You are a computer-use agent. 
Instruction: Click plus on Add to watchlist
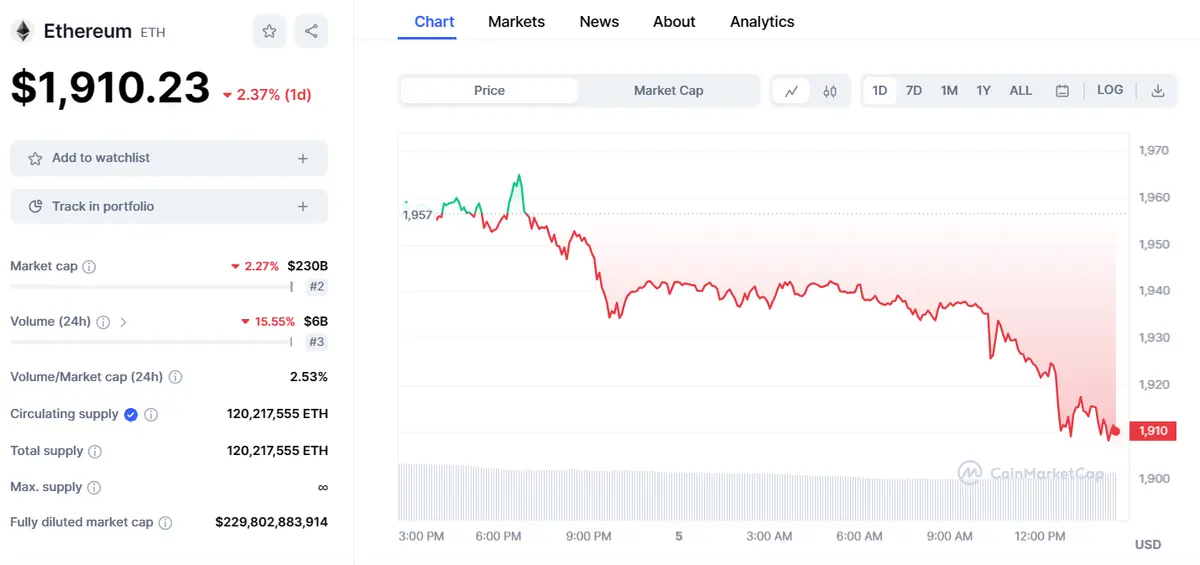tap(303, 158)
